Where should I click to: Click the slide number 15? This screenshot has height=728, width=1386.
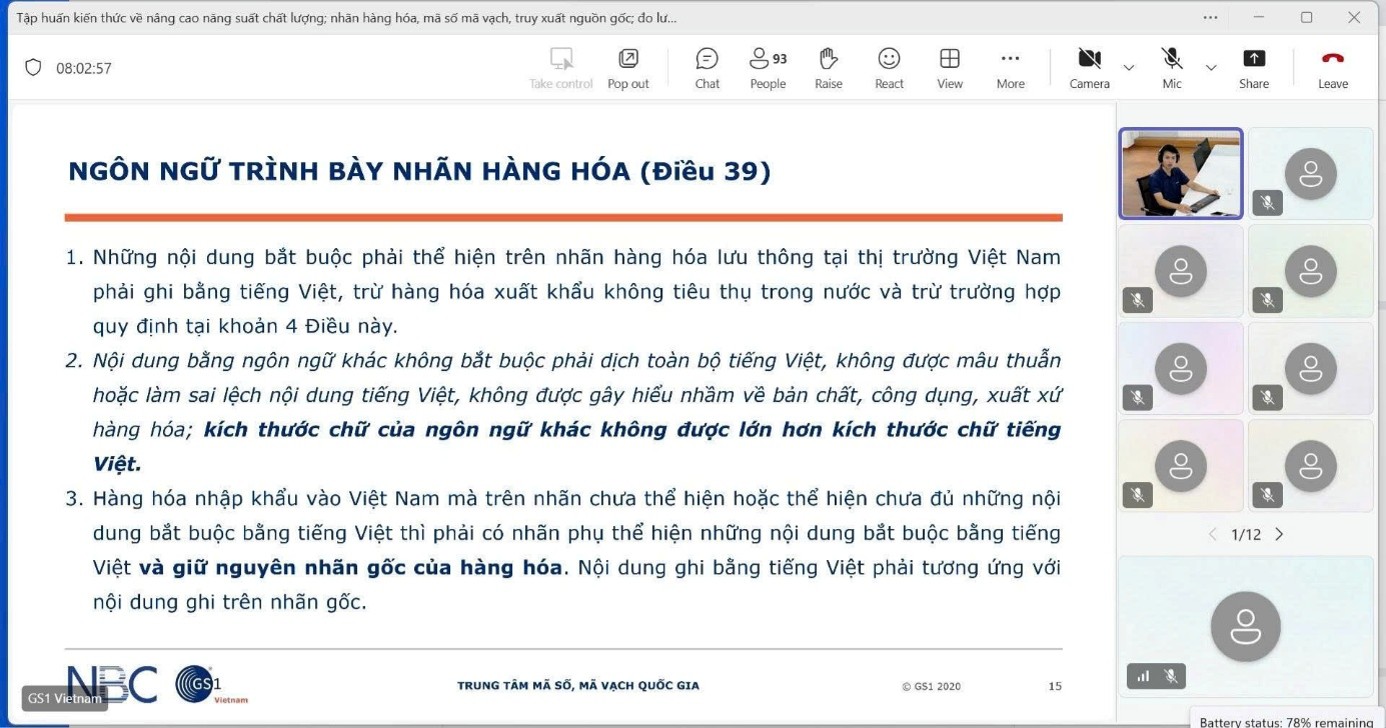[x=1055, y=686]
